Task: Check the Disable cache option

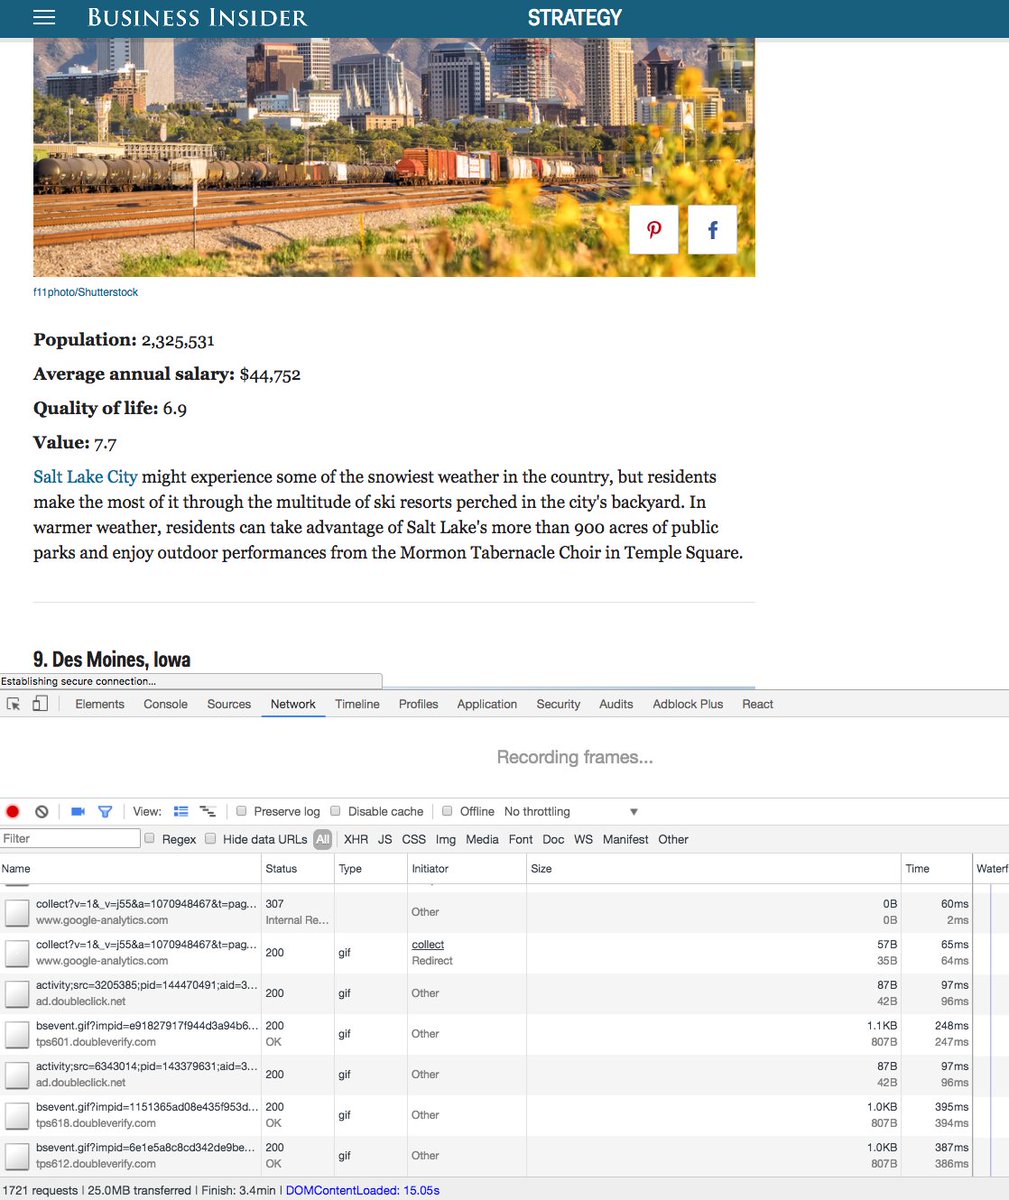Action: coord(336,811)
